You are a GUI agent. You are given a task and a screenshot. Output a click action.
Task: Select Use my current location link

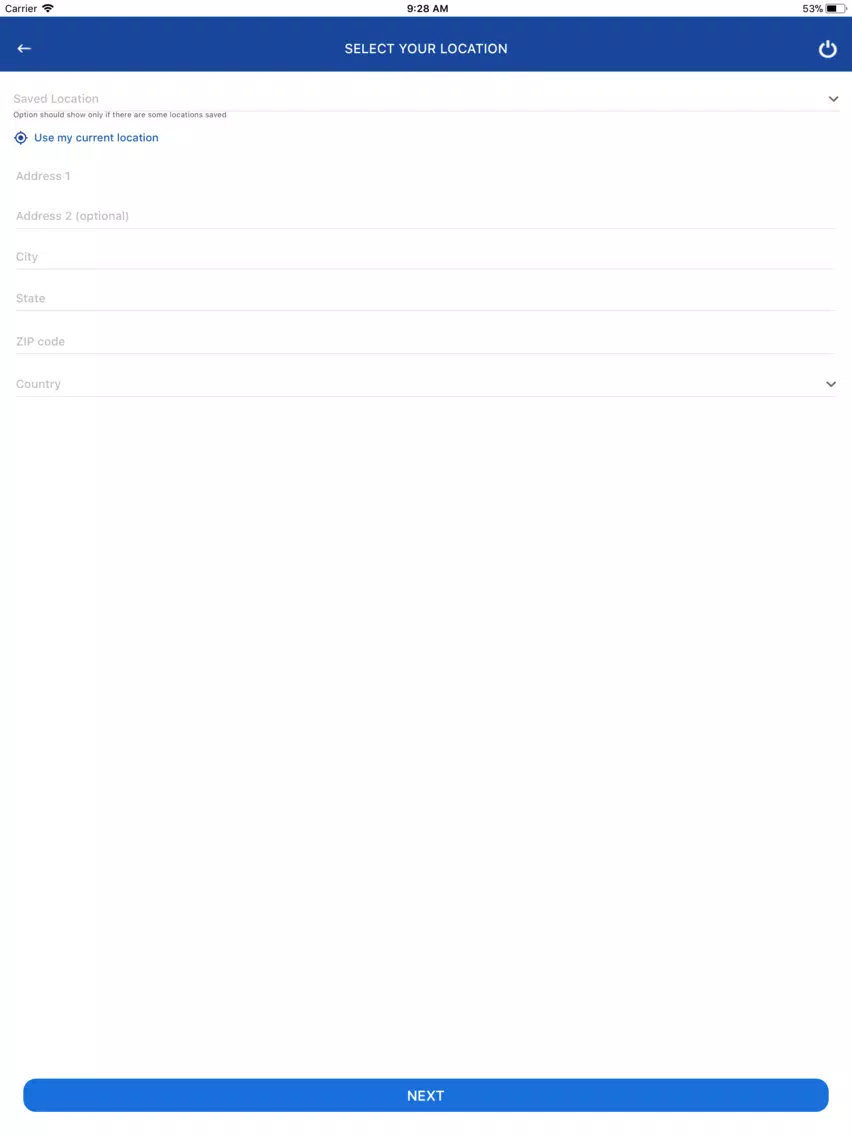96,138
